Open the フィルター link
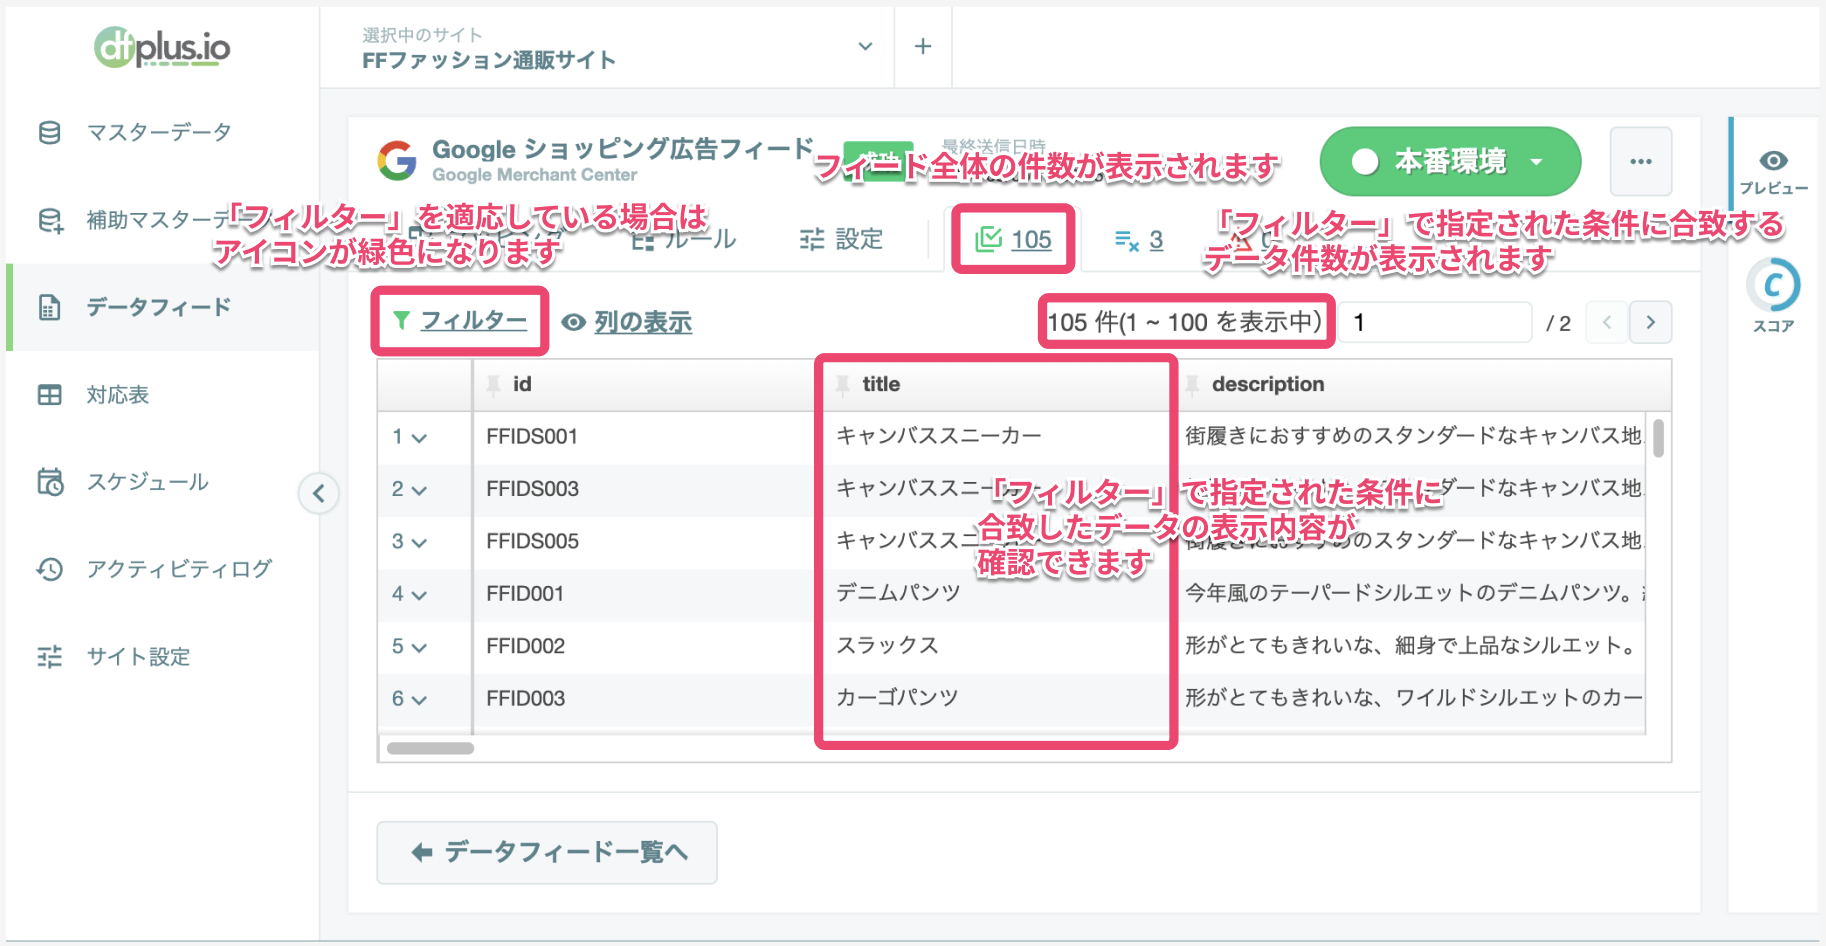 [473, 321]
